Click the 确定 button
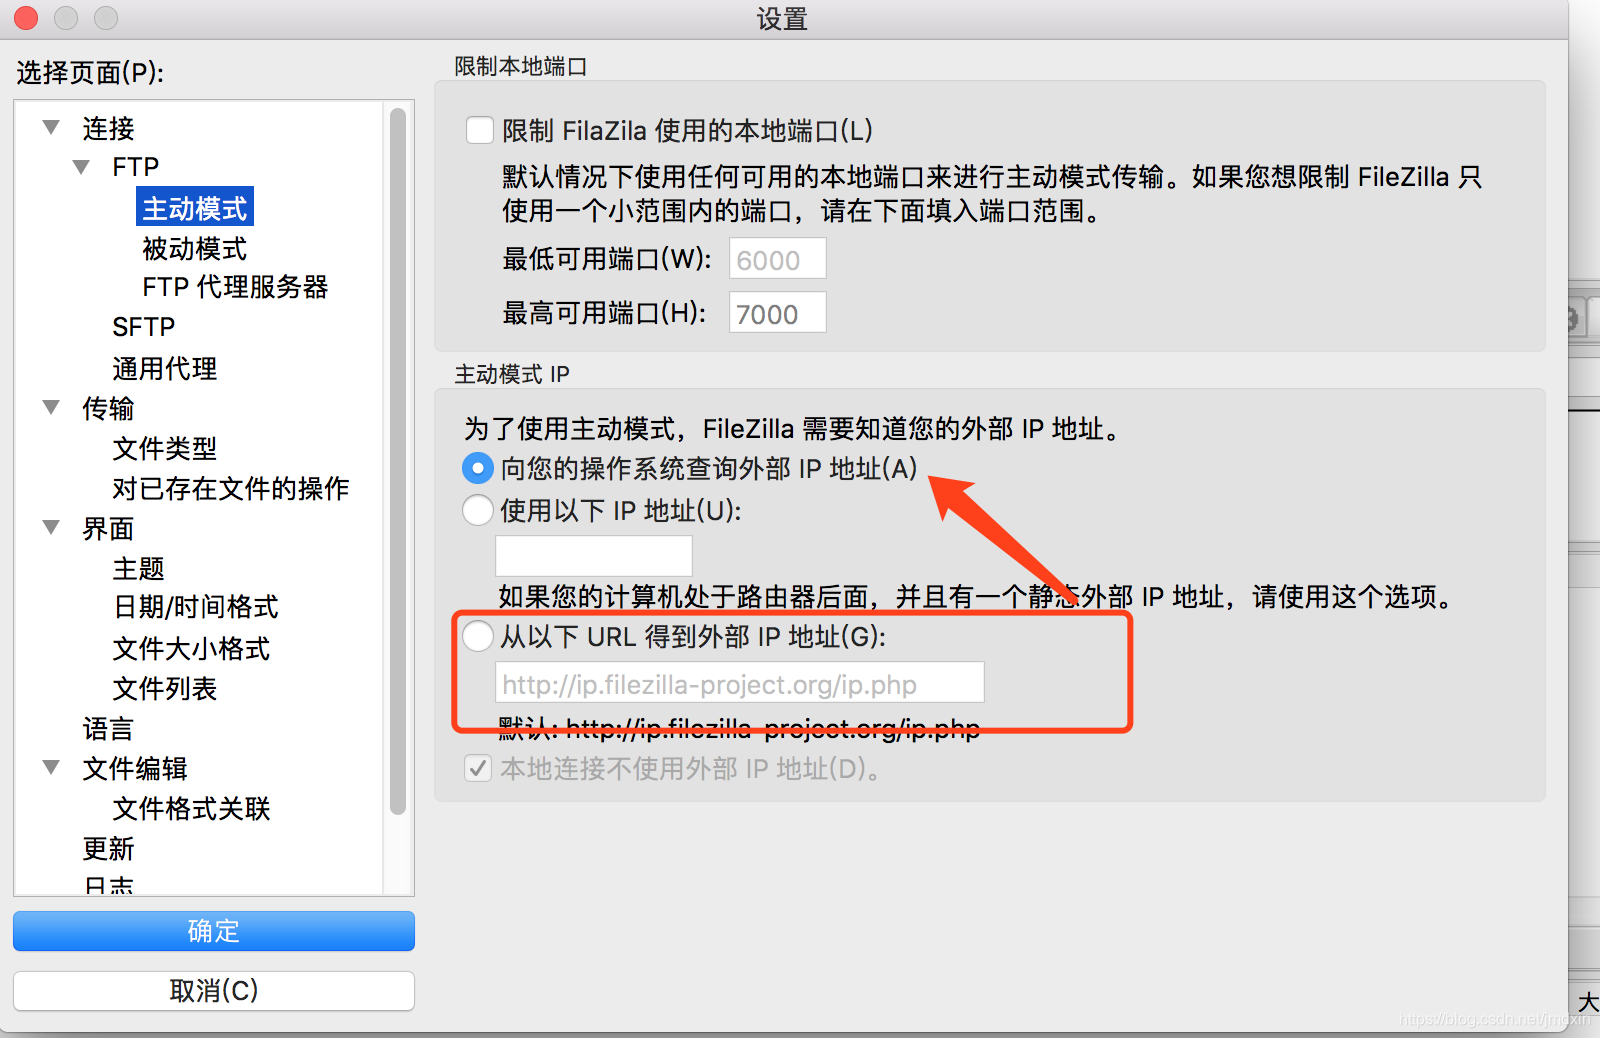This screenshot has height=1038, width=1600. (x=214, y=931)
